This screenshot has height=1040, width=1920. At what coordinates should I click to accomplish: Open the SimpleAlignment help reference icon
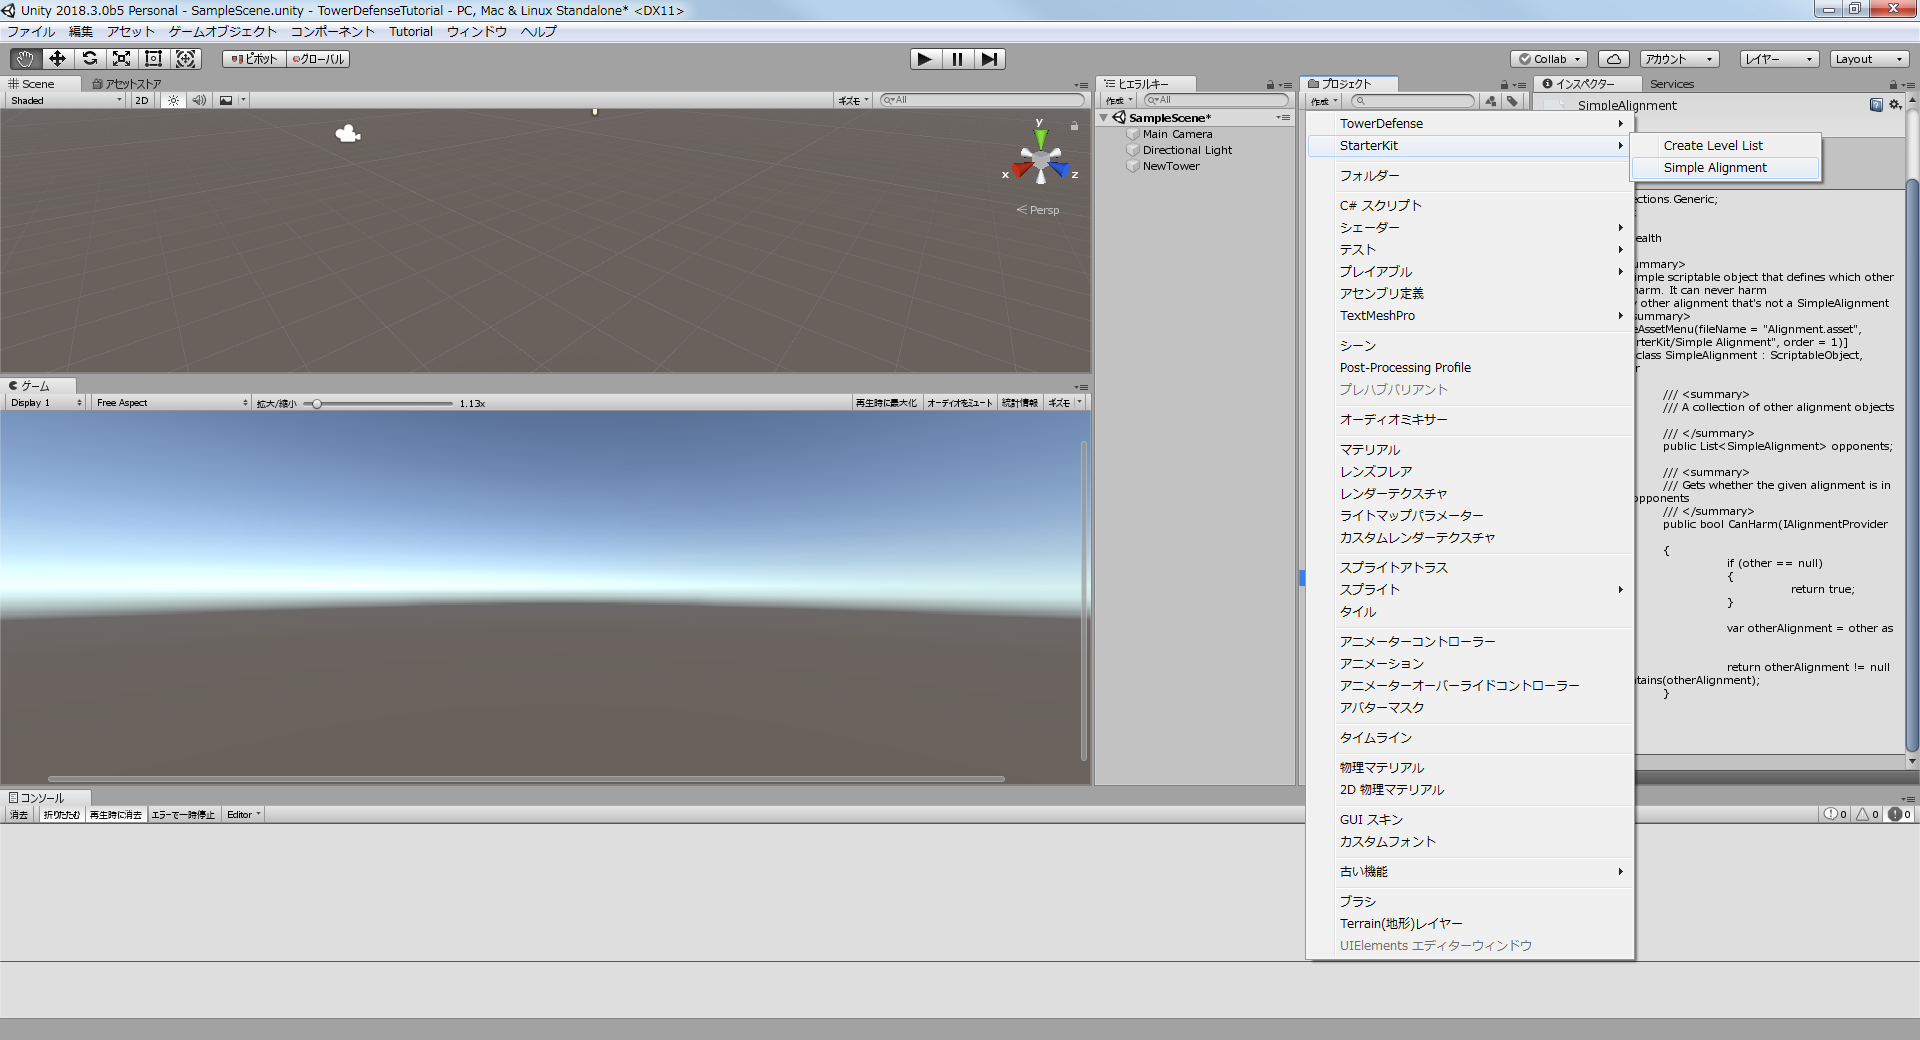[1876, 105]
